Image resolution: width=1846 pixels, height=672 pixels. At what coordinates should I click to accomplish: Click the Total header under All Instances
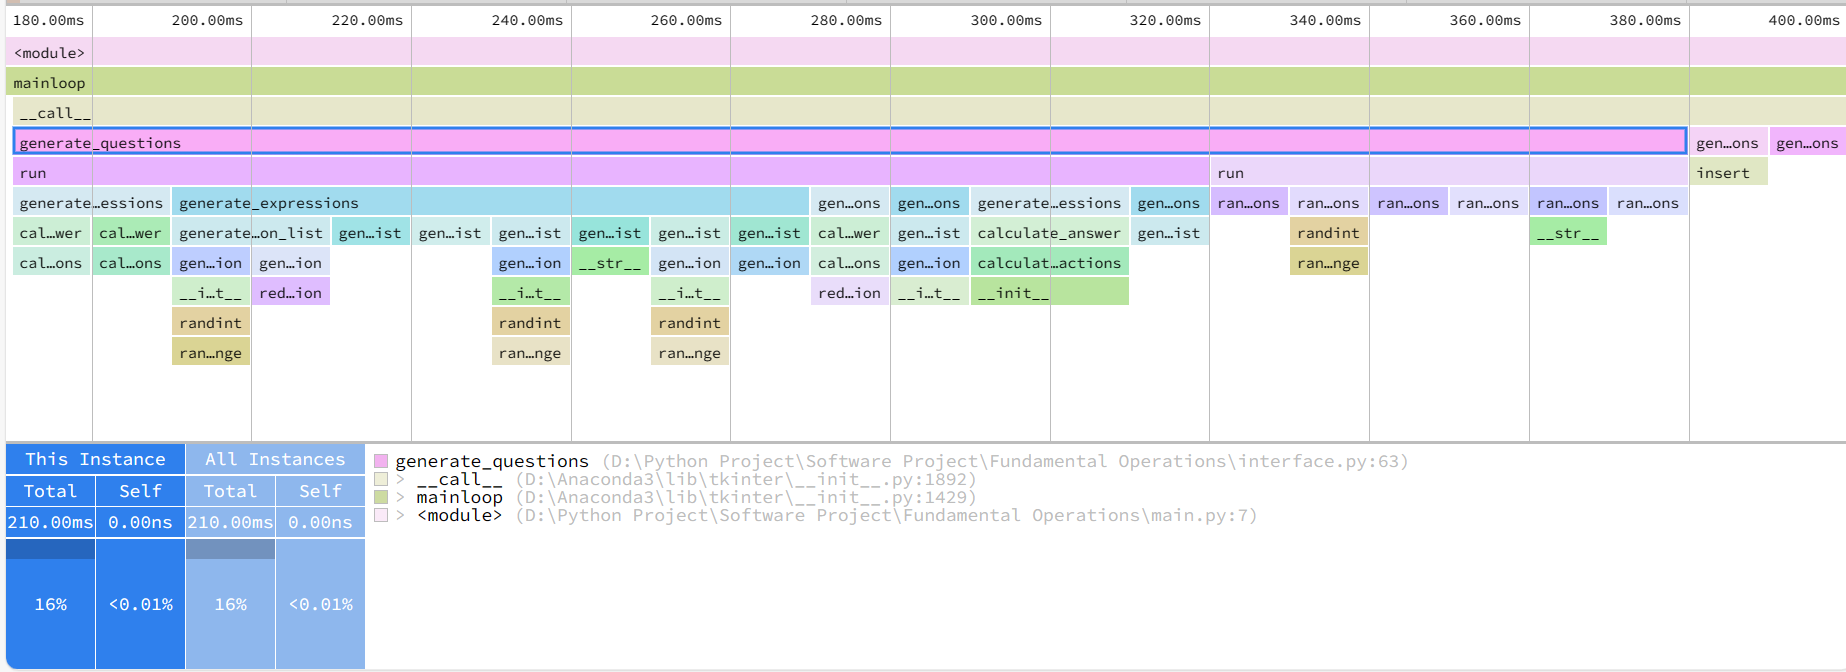[230, 491]
